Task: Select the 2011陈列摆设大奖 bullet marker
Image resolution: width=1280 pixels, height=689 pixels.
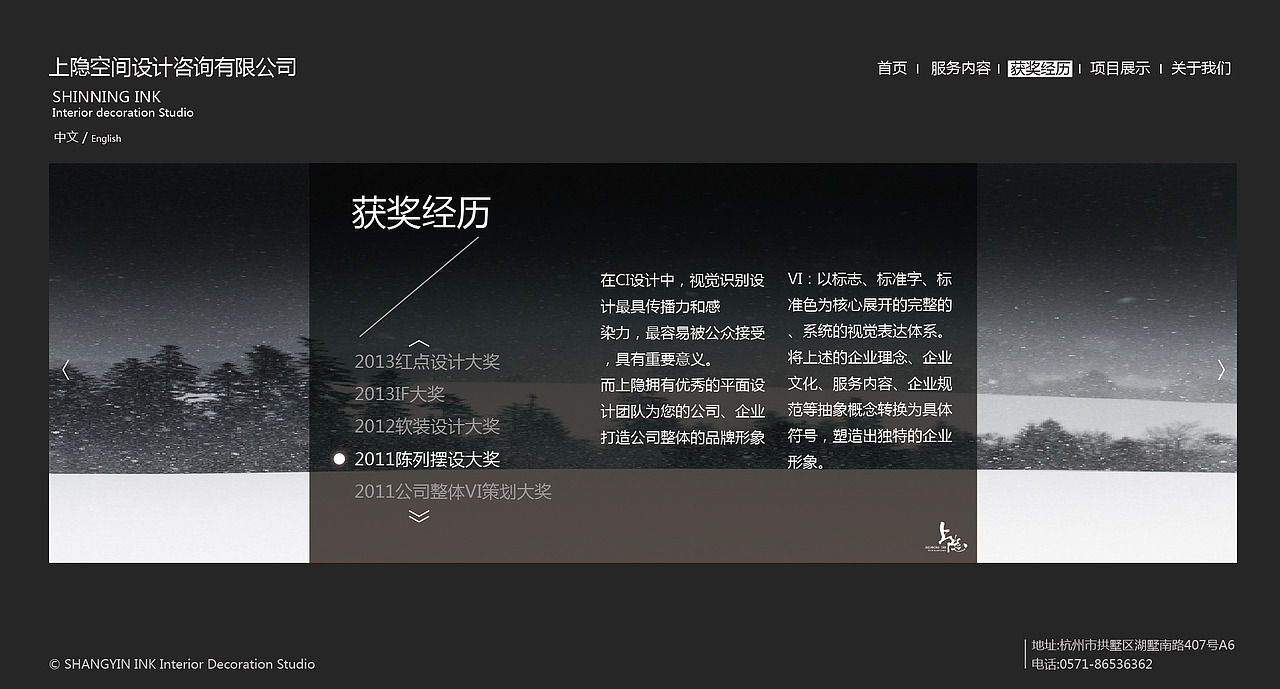Action: (339, 459)
